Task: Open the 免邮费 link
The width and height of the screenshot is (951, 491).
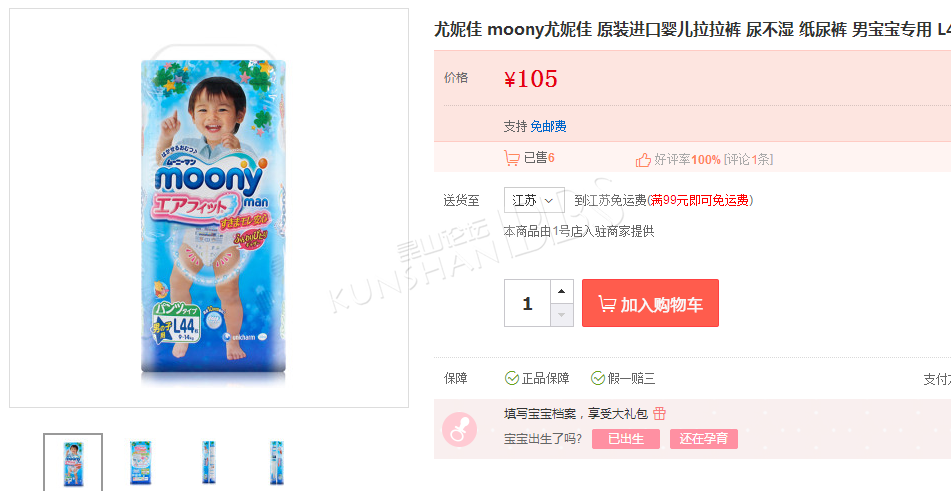Action: (548, 126)
